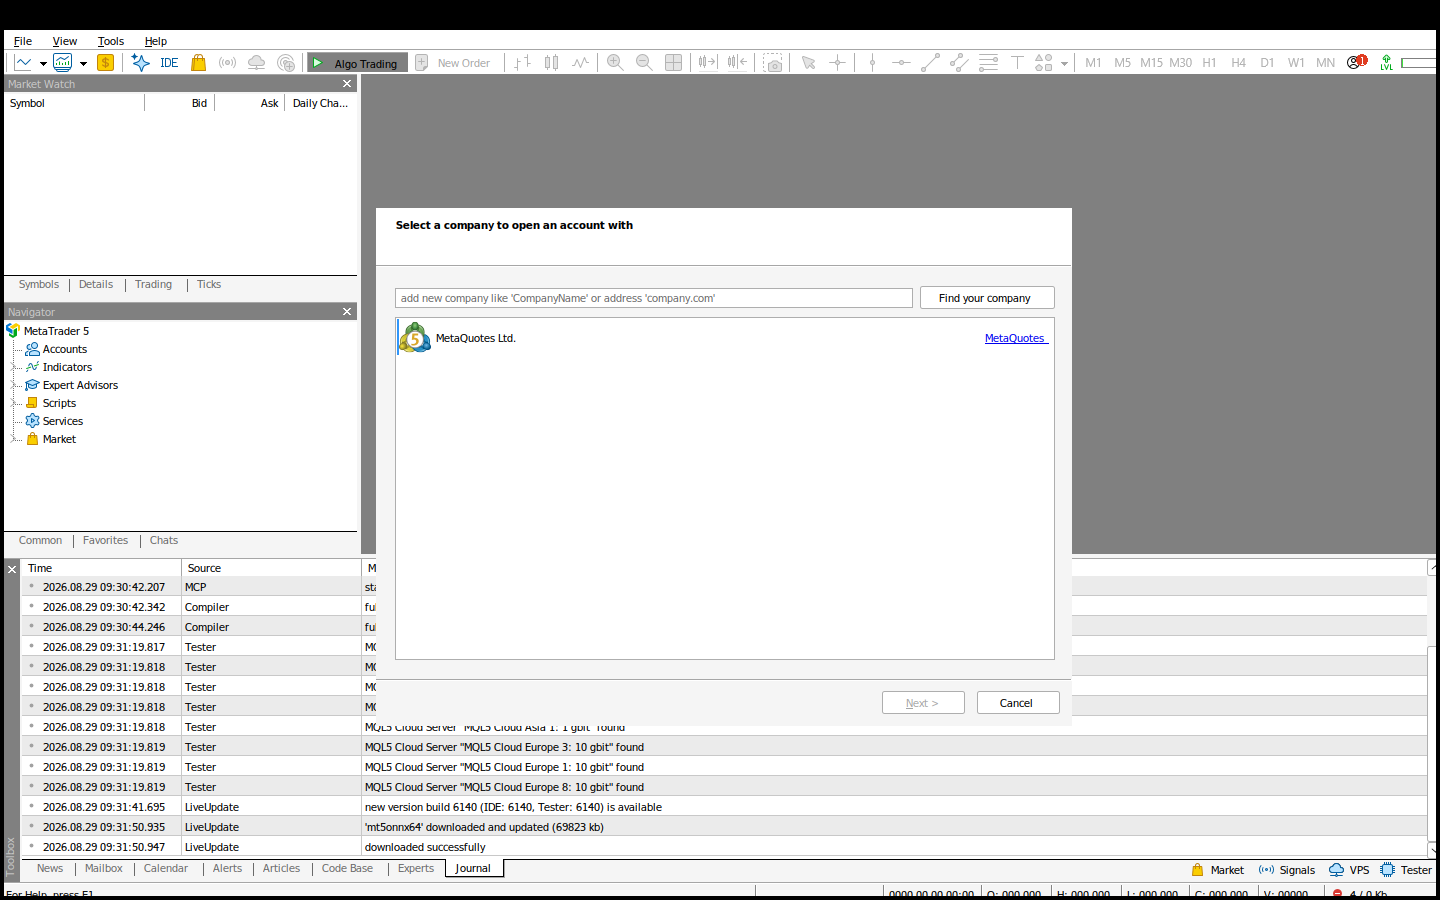Select the horizontal line drawing tool
The image size is (1440, 900).
click(901, 62)
